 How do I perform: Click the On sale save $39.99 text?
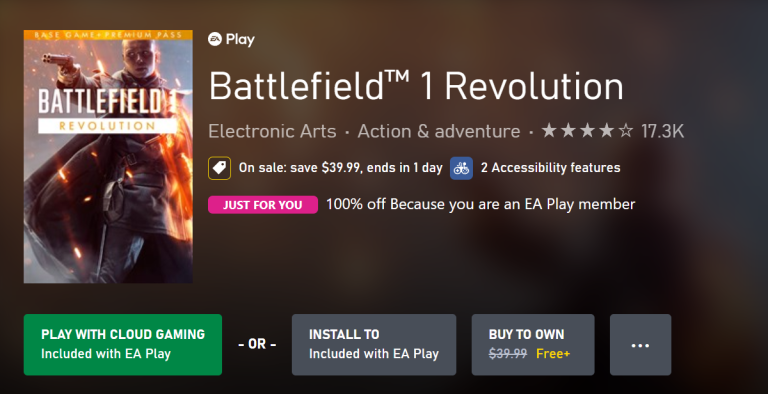coord(340,168)
